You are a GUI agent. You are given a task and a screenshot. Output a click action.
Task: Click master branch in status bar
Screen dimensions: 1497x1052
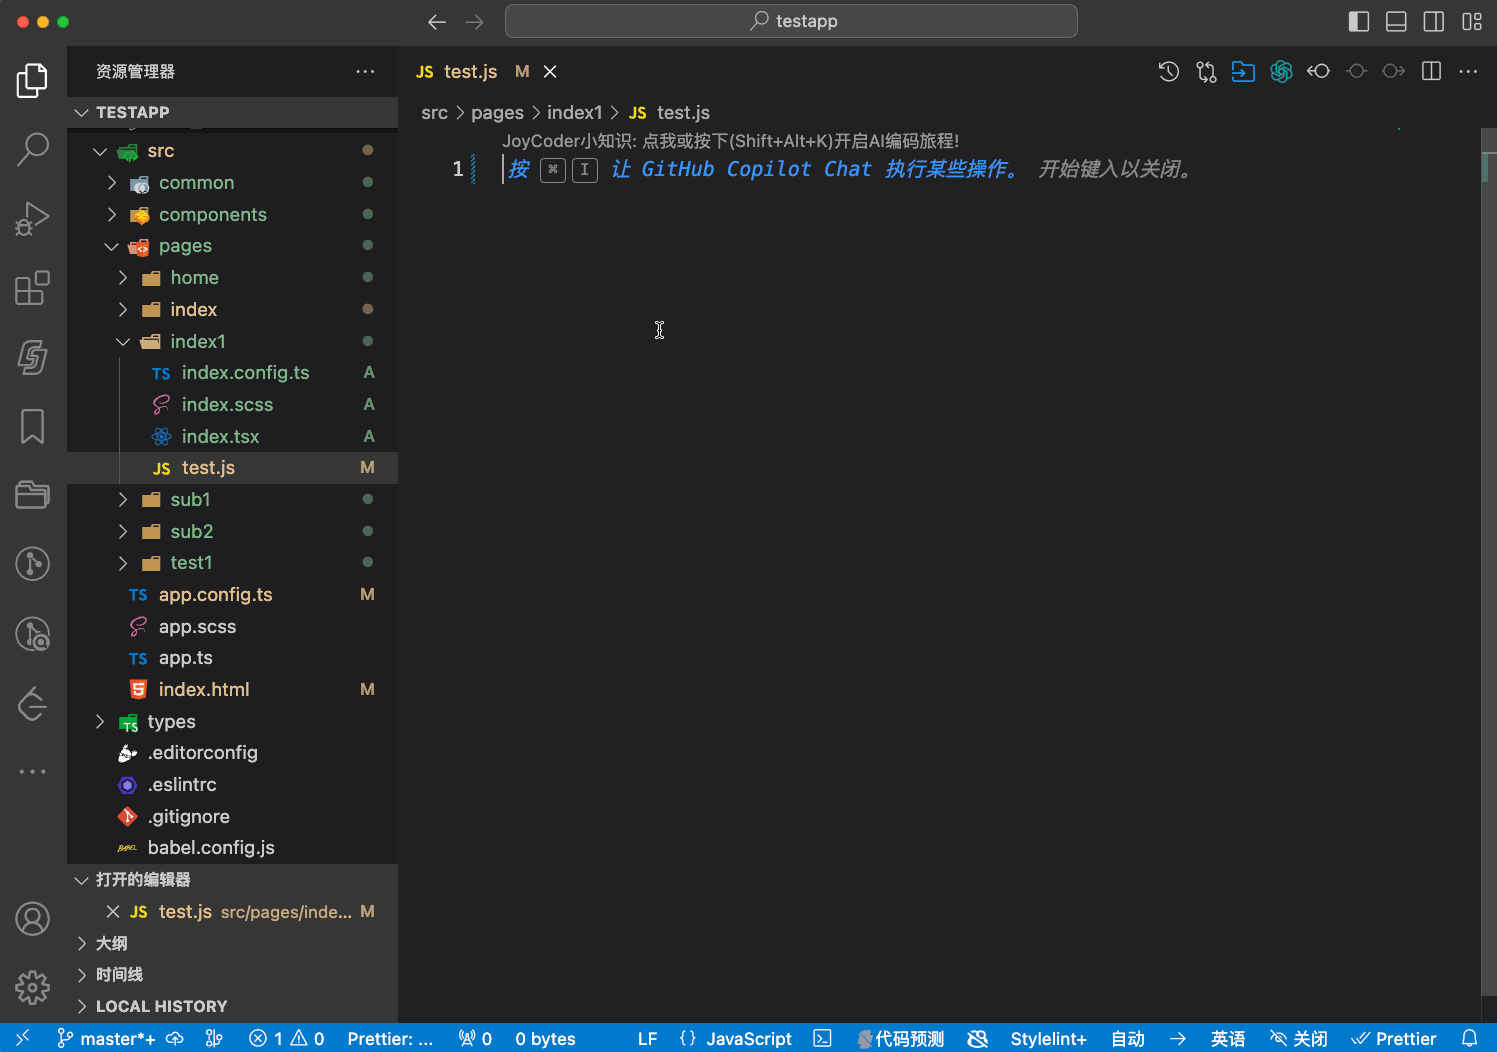[106, 1038]
